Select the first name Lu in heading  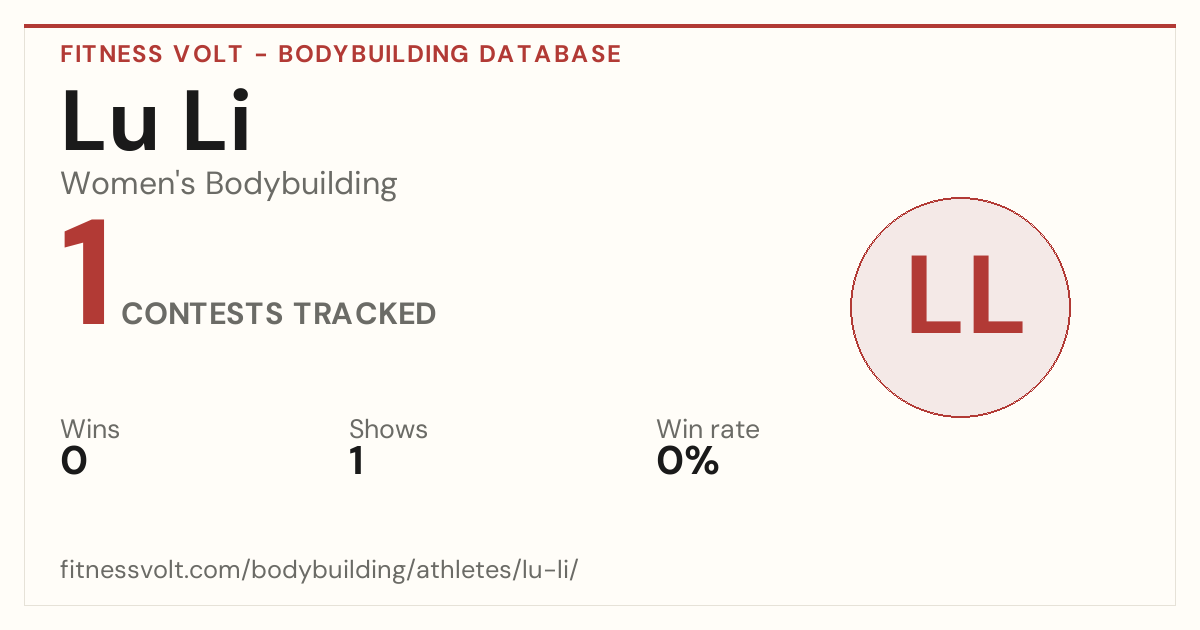point(110,122)
